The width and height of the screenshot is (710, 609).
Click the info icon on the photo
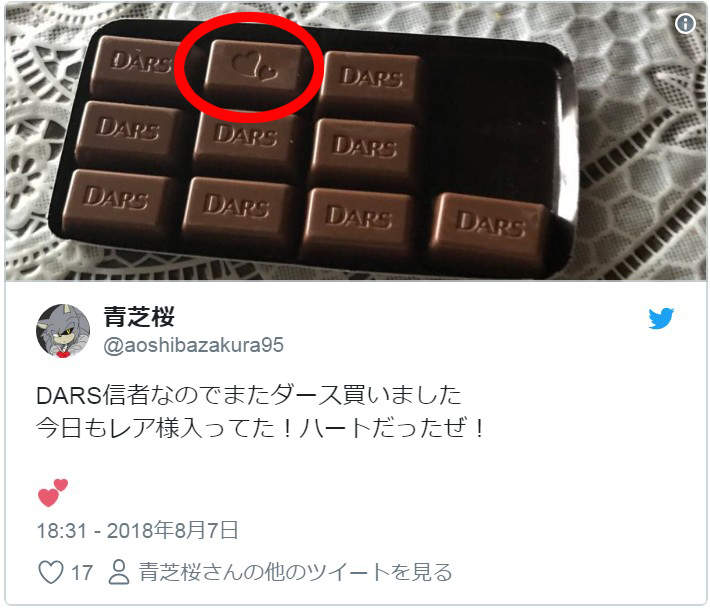point(685,23)
